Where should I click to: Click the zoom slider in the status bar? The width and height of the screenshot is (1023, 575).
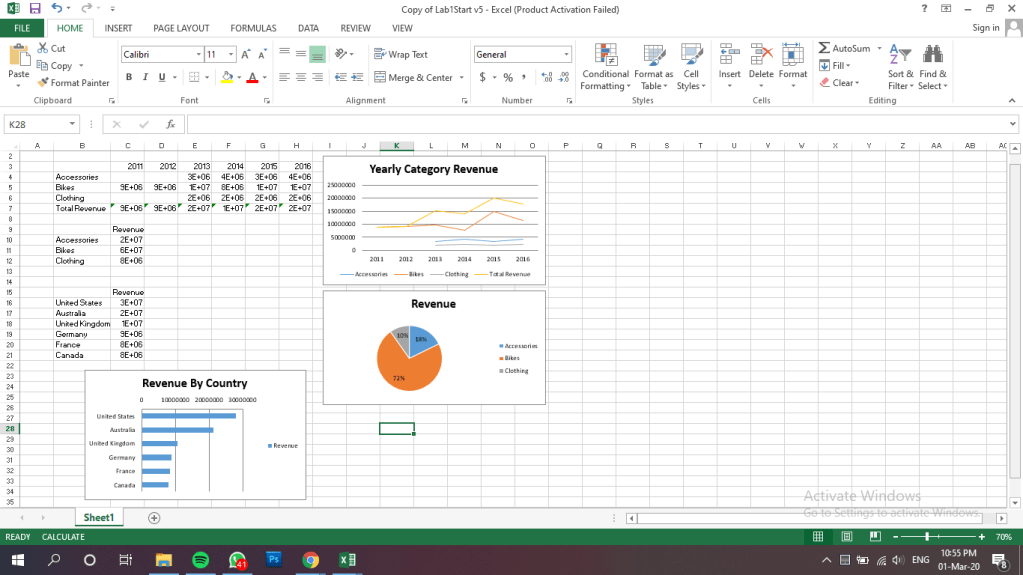(928, 537)
